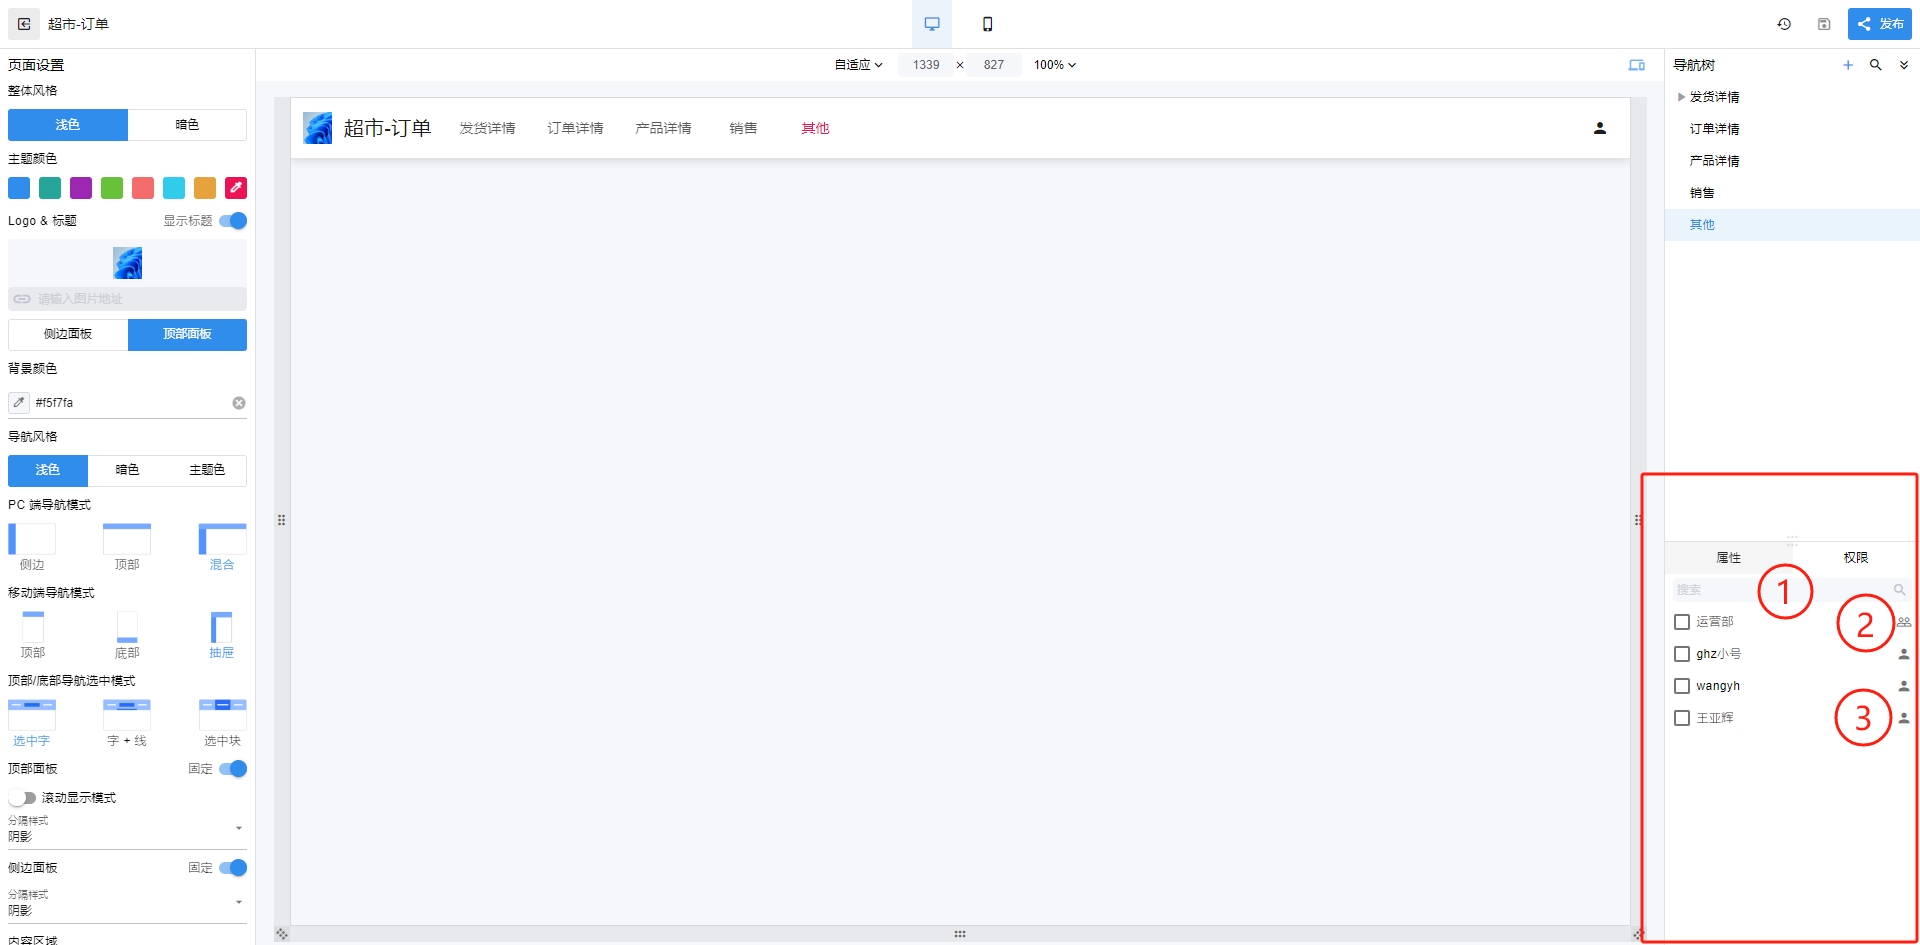Viewport: 1920px width, 945px height.
Task: Click the 发布 publish button
Action: coord(1880,24)
